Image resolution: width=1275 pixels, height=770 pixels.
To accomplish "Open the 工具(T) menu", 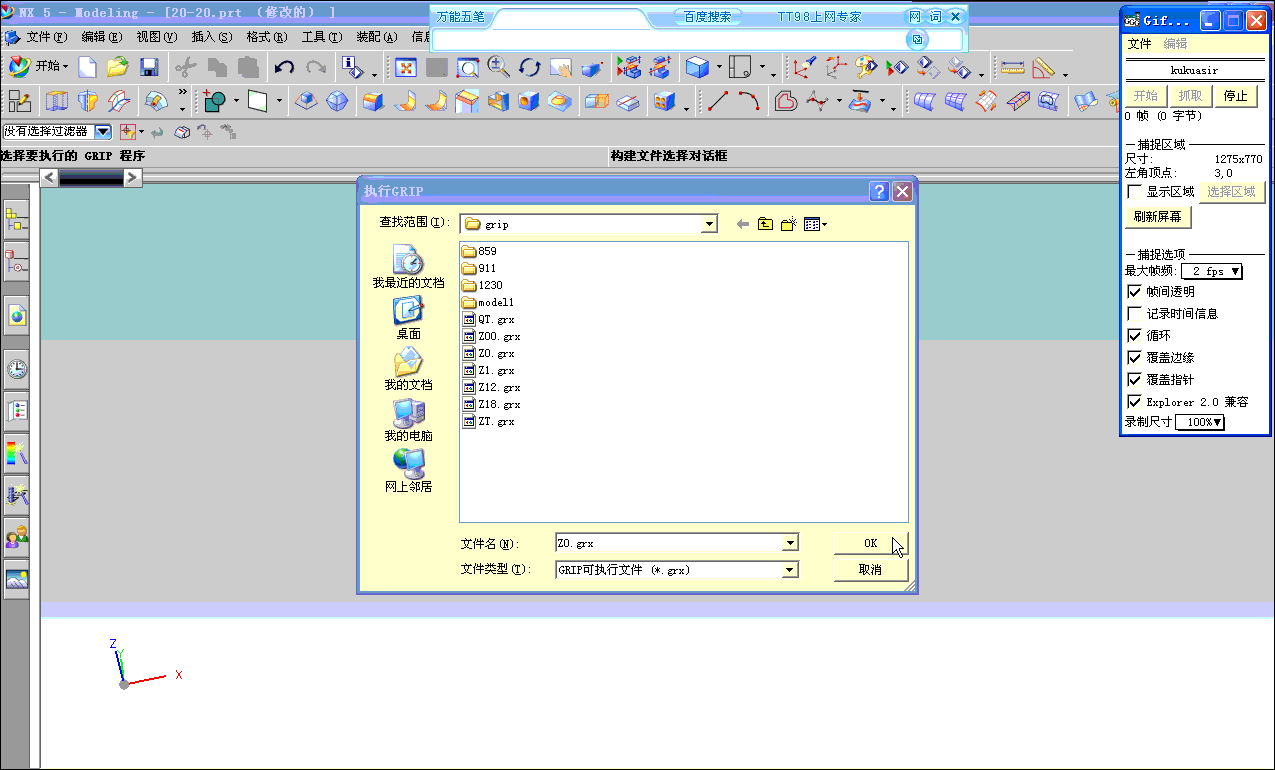I will click(x=321, y=37).
